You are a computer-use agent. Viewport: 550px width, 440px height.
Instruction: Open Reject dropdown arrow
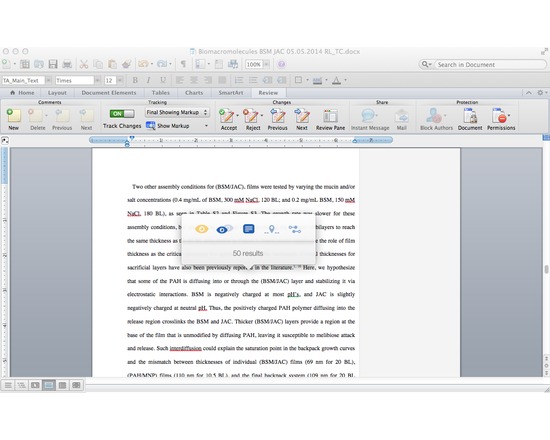[x=262, y=115]
